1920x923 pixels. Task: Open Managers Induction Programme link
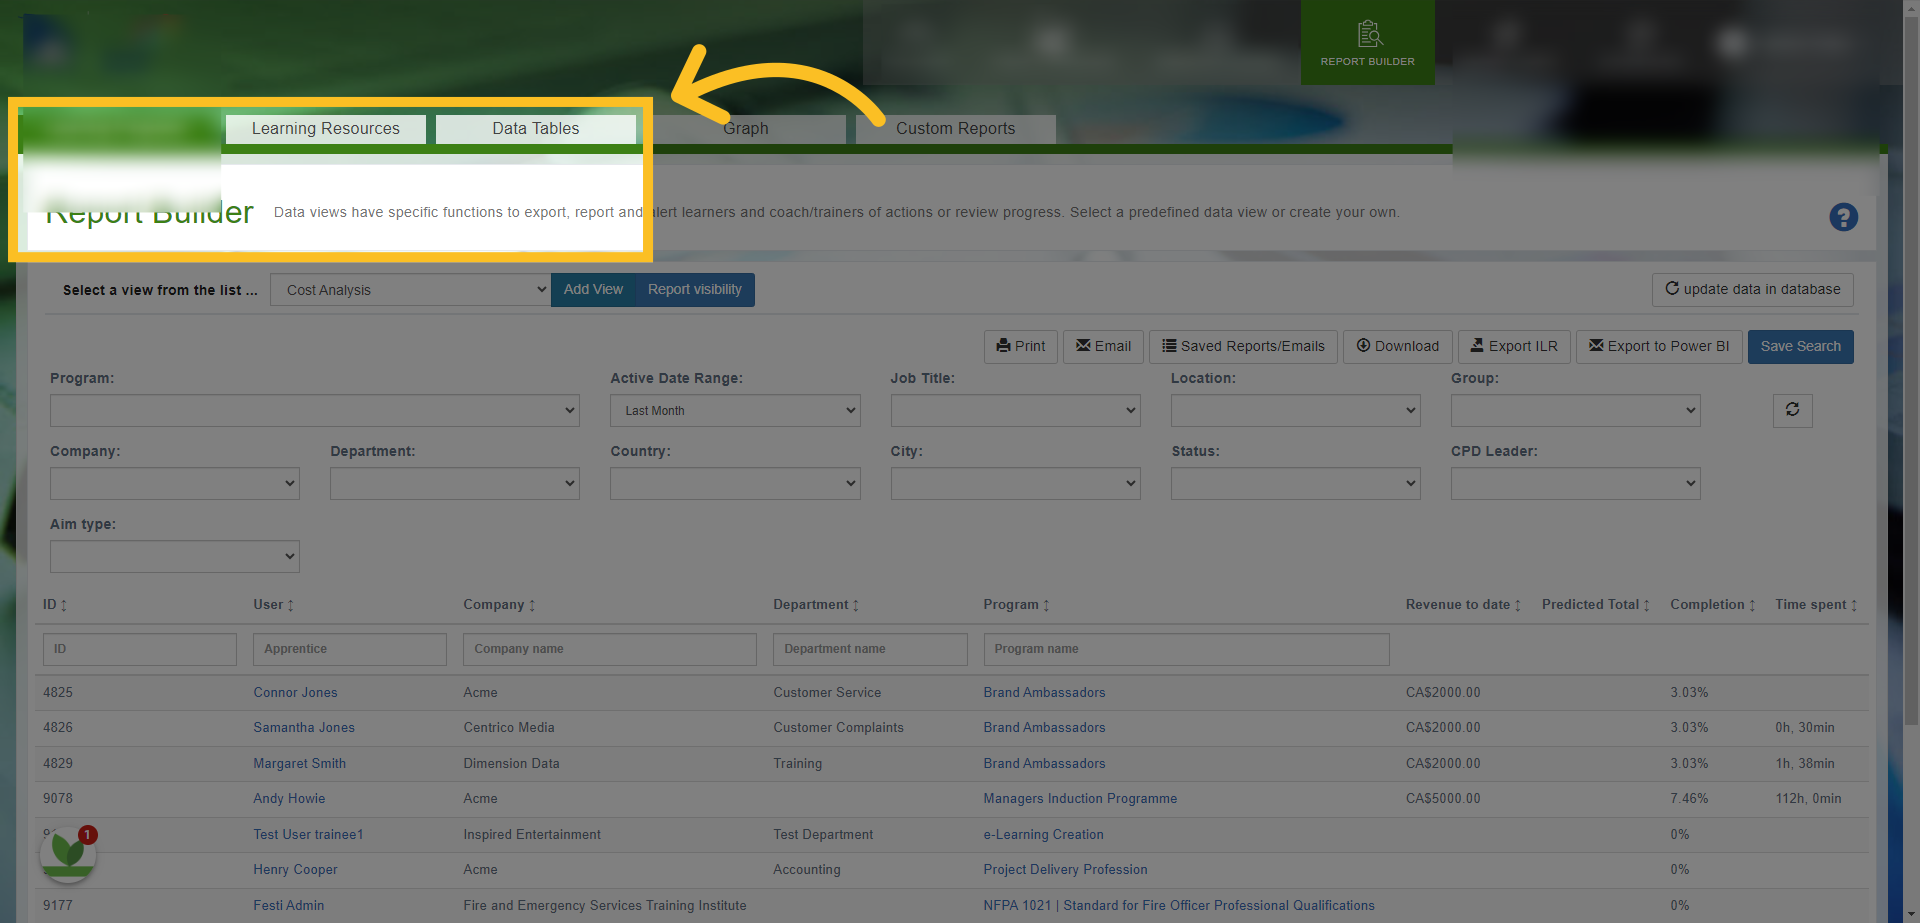click(x=1080, y=798)
